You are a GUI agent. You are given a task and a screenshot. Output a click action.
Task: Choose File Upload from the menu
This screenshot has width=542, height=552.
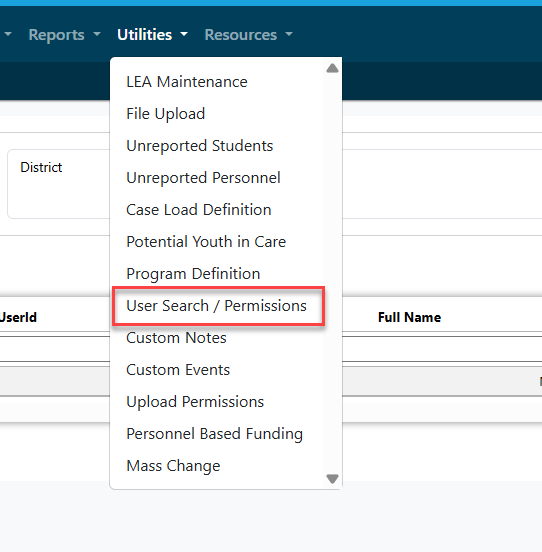pos(165,114)
